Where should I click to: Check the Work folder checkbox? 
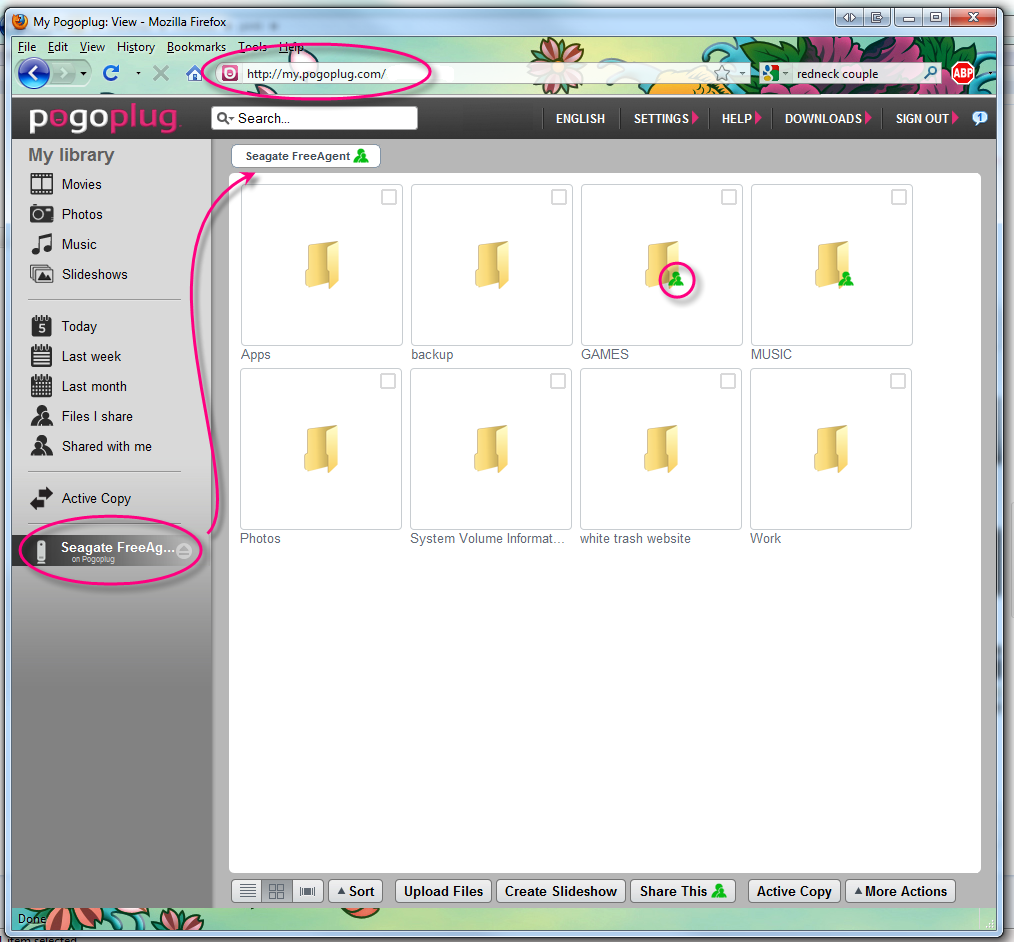coord(898,381)
